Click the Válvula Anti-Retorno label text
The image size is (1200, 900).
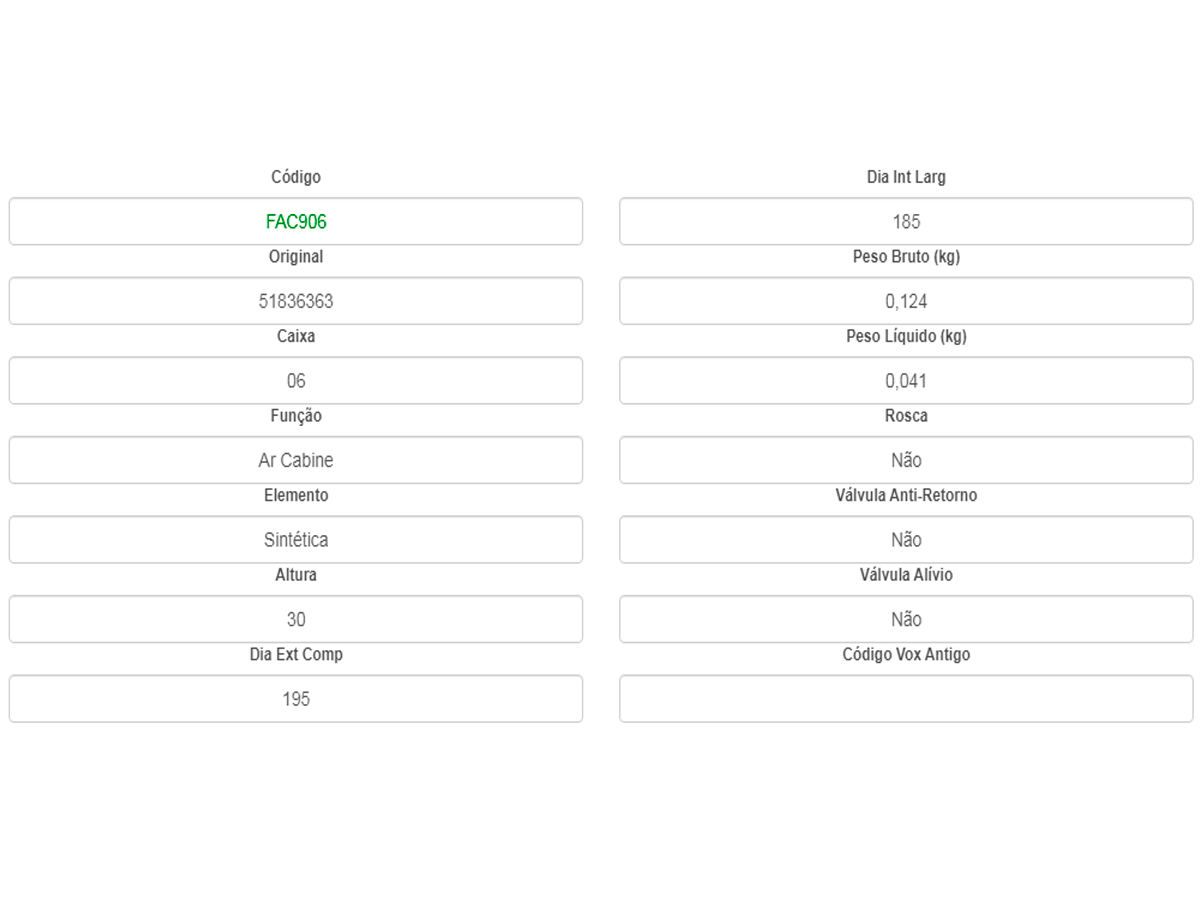[x=906, y=496]
